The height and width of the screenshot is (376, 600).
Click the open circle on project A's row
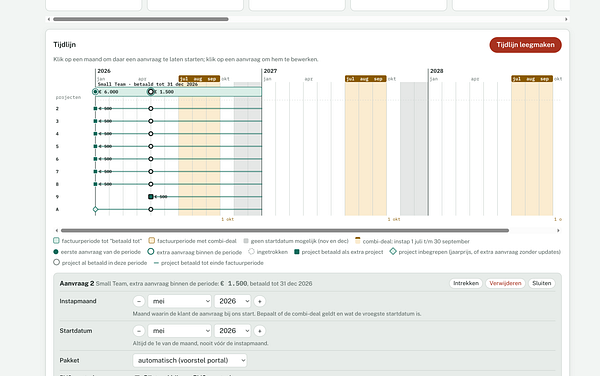[x=151, y=209]
